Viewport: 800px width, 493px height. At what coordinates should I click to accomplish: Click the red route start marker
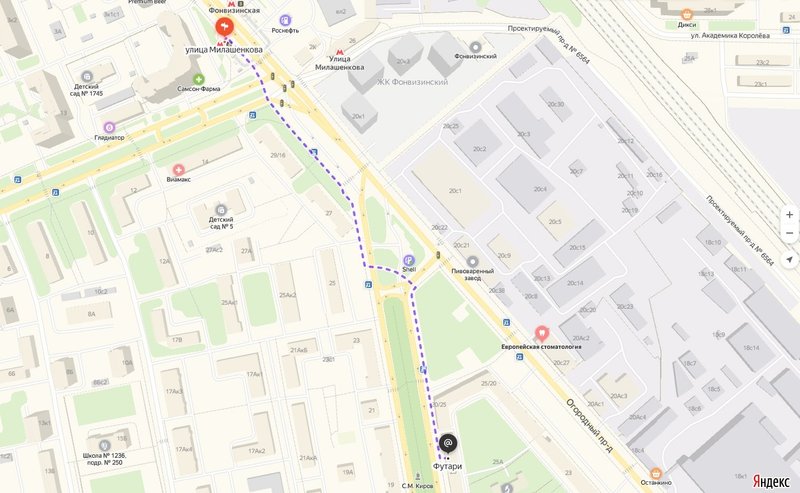[224, 27]
